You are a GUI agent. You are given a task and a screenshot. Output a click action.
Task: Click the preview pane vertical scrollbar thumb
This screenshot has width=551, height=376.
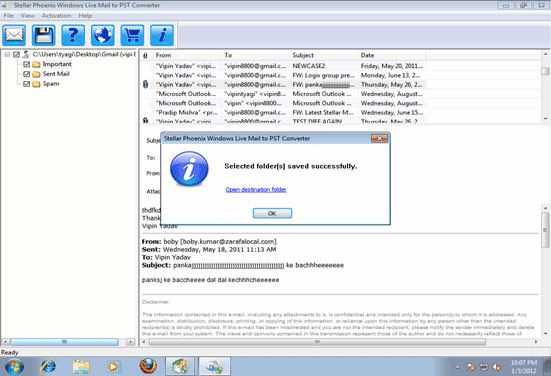pos(545,230)
